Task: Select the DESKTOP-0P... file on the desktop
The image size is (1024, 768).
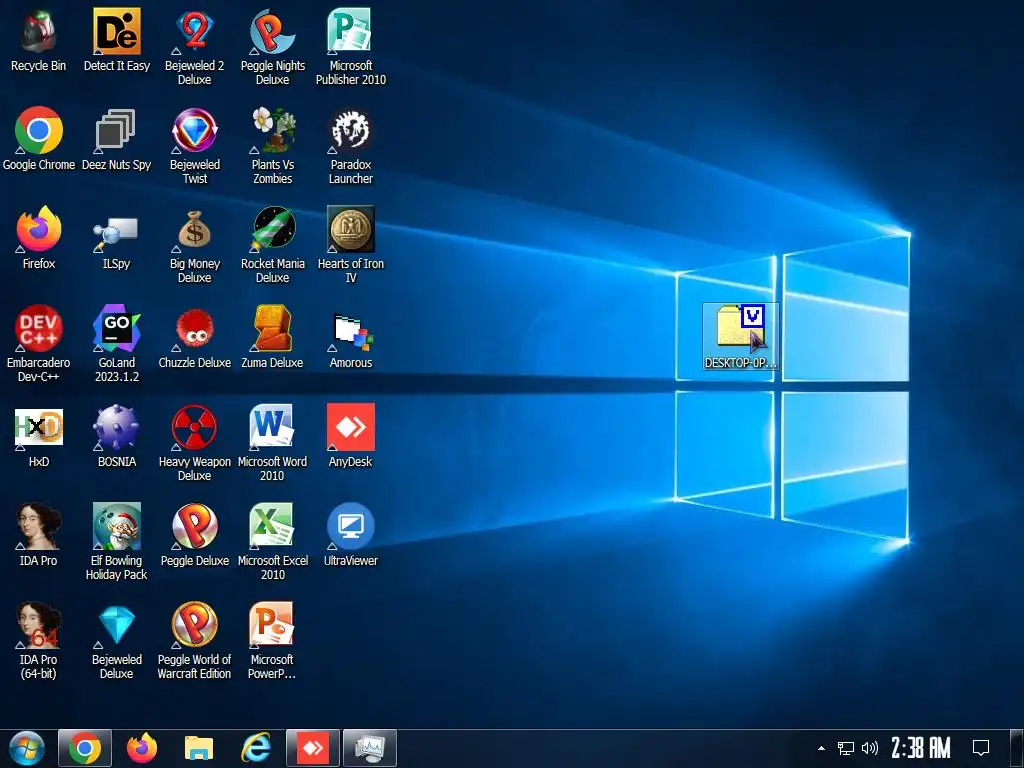Action: (x=741, y=336)
